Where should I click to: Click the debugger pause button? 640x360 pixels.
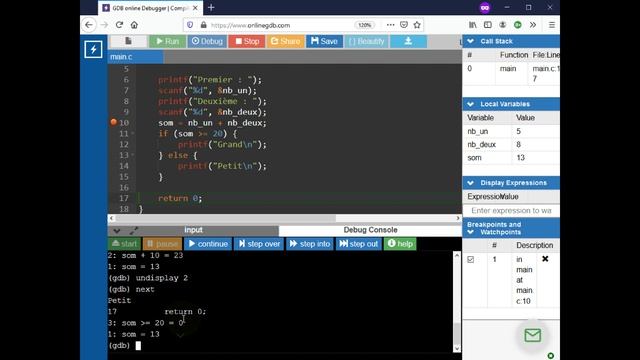[162, 244]
